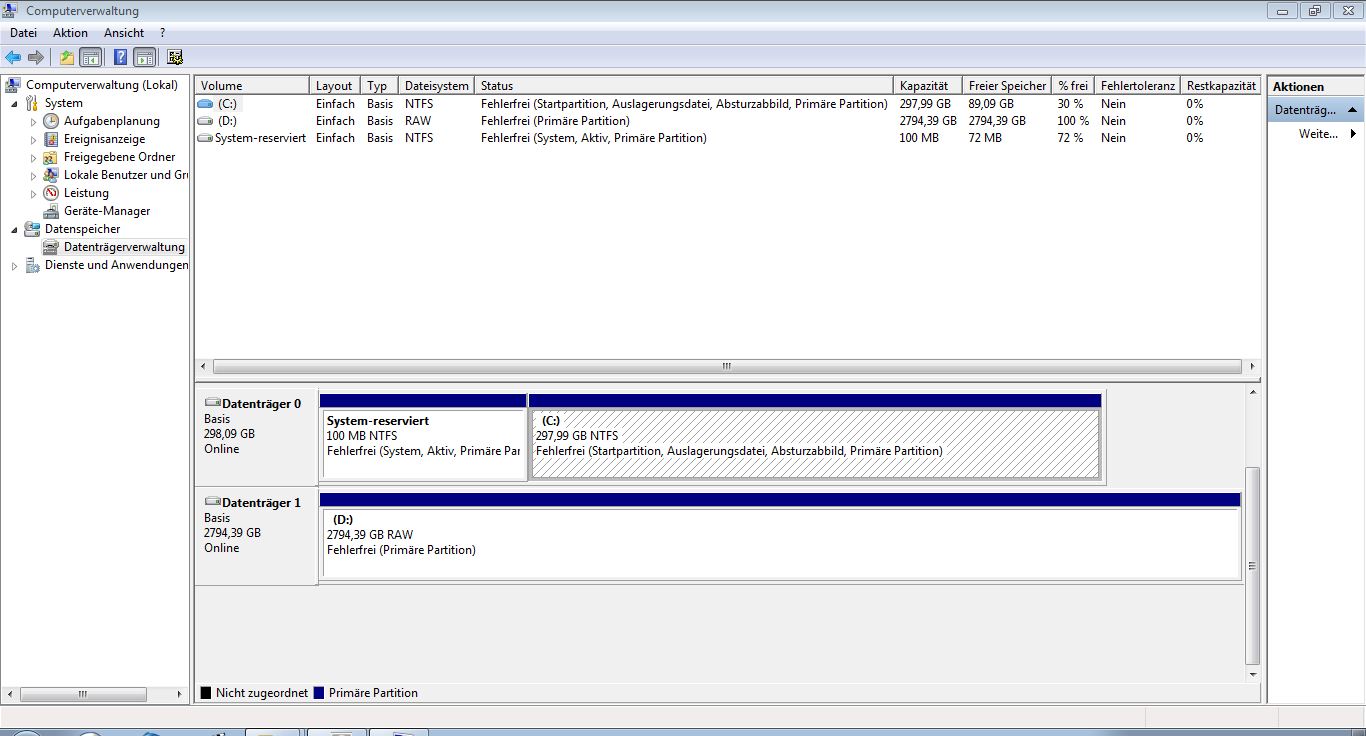Open the Aktion menu
Viewport: 1366px width, 736px height.
coord(70,33)
